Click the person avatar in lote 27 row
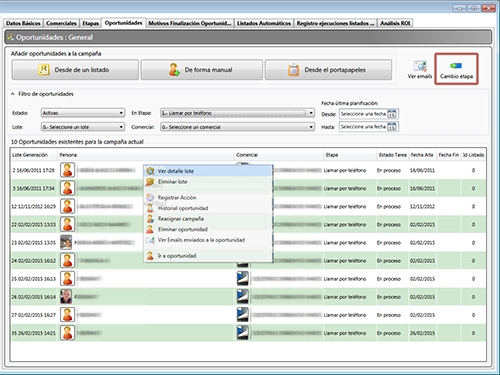This screenshot has width=500, height=375. click(x=67, y=315)
